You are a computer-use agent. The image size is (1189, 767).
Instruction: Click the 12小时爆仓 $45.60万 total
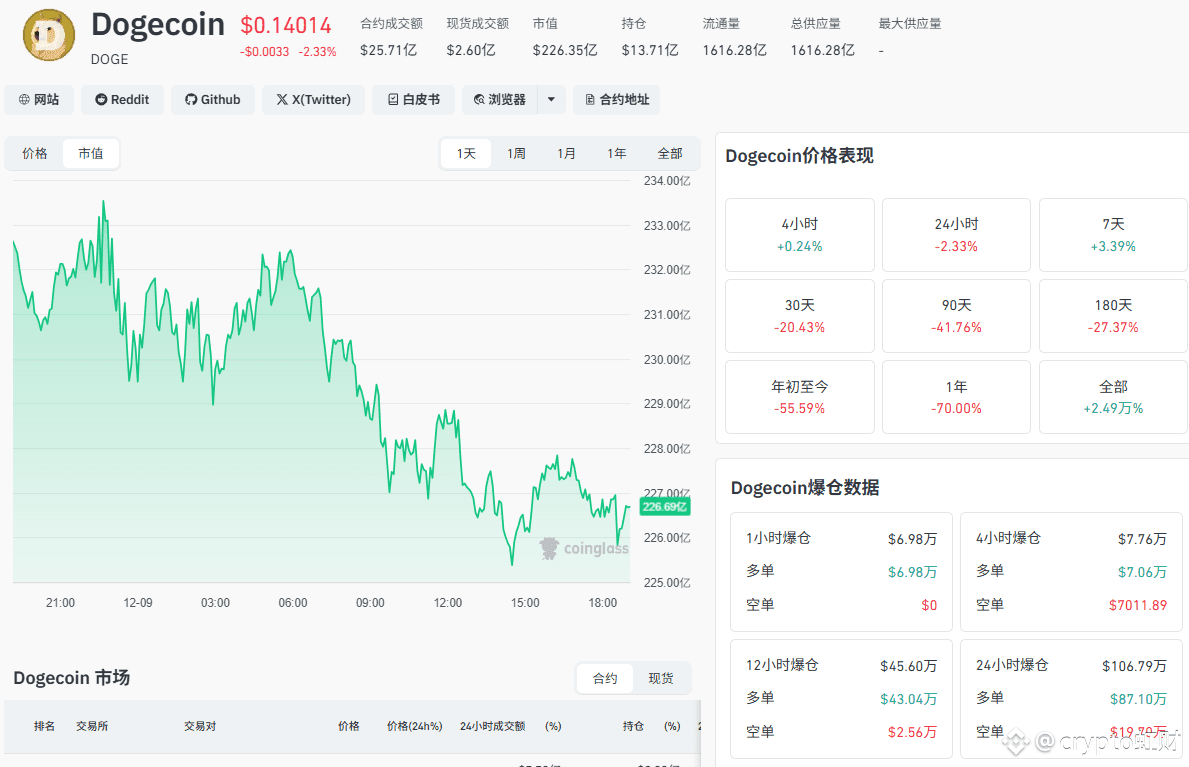[x=908, y=666]
